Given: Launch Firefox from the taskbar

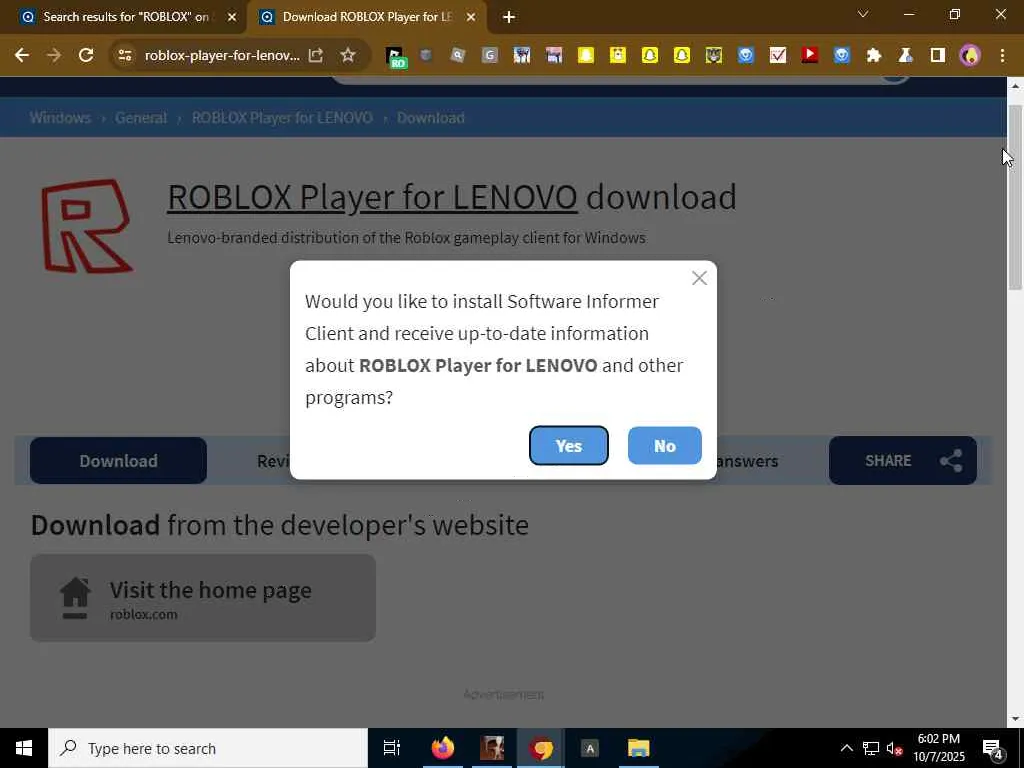Looking at the screenshot, I should [x=443, y=748].
